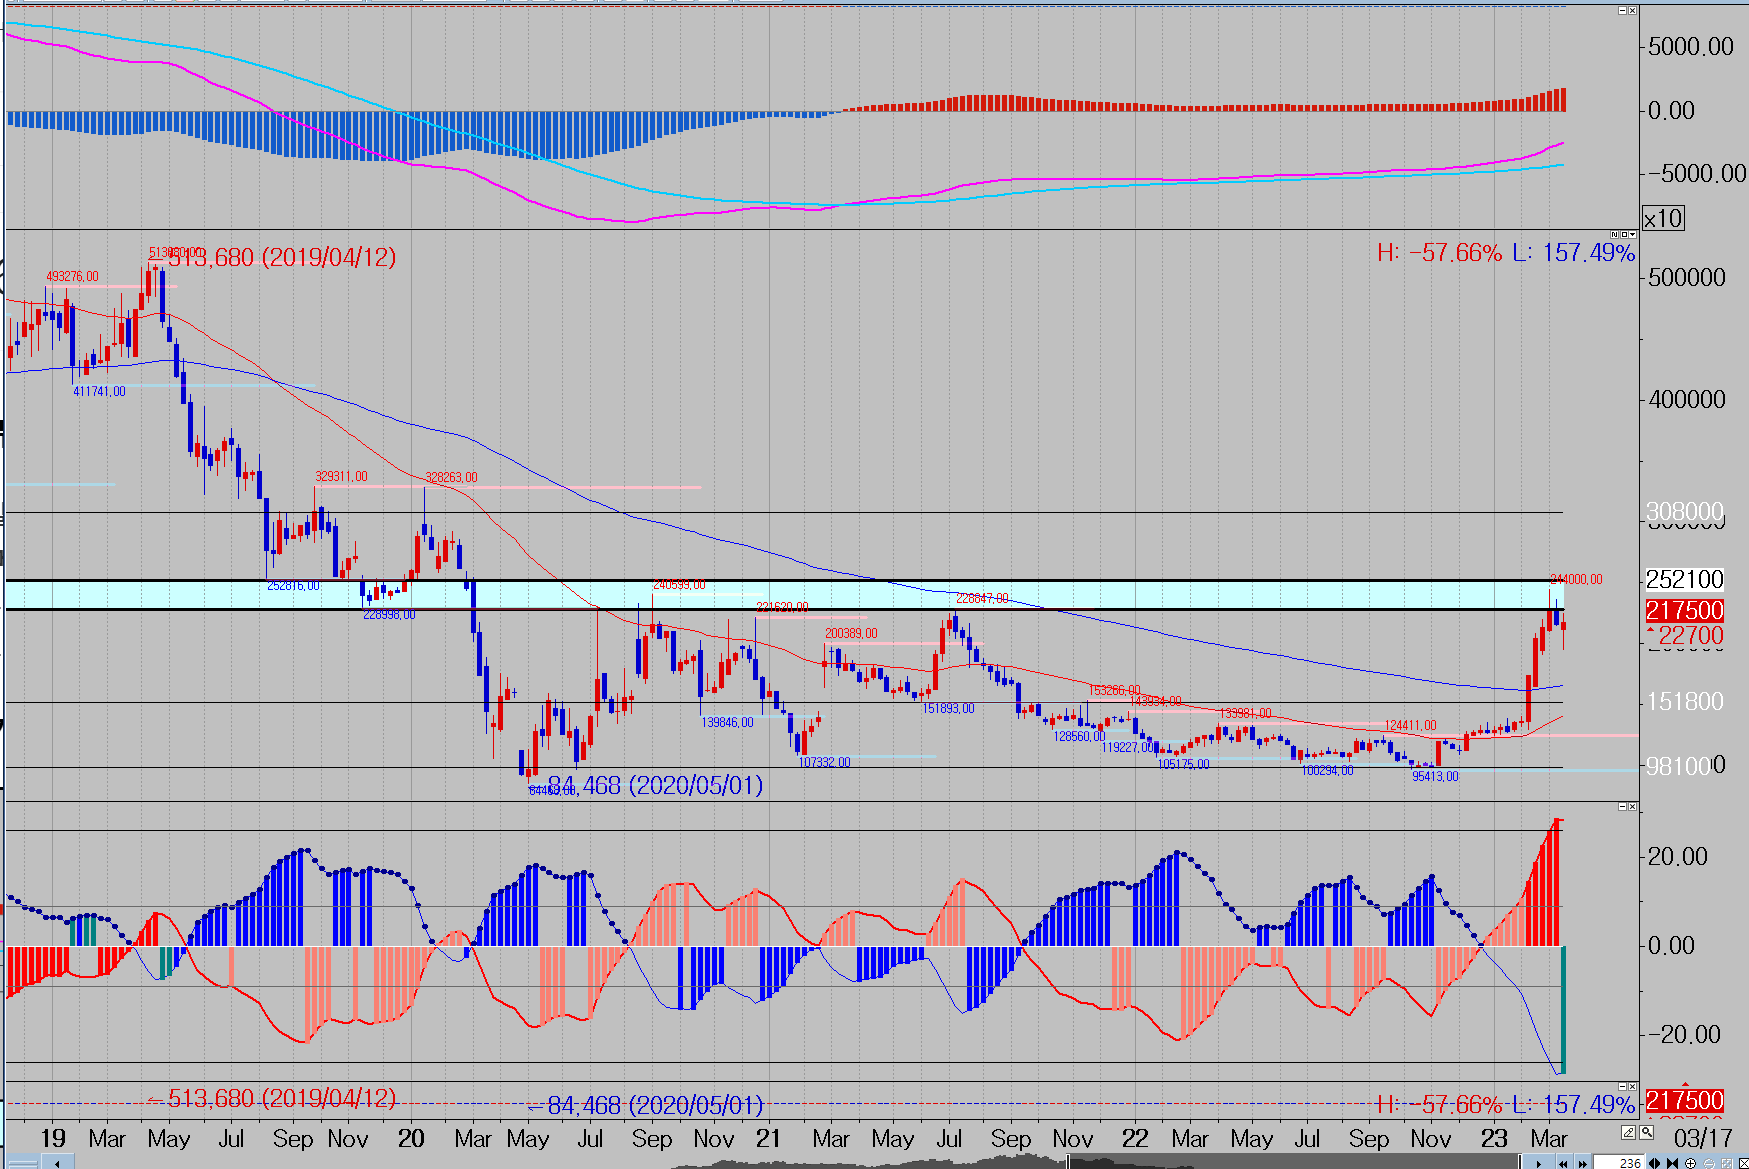
Task: Click the scroll left arrow at the bottom-left
Action: point(57,1163)
